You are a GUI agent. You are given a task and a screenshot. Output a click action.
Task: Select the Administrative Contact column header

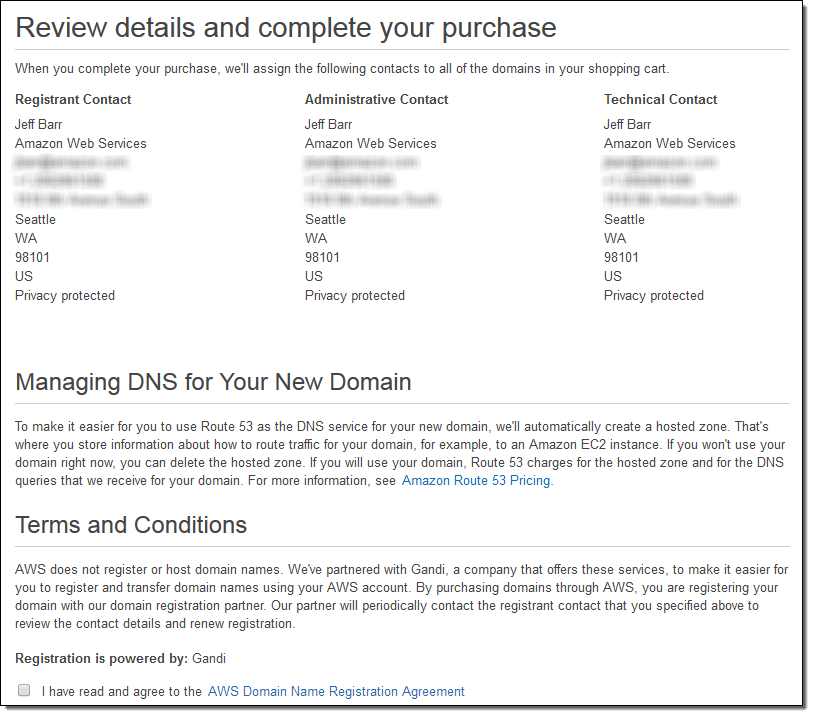(376, 100)
